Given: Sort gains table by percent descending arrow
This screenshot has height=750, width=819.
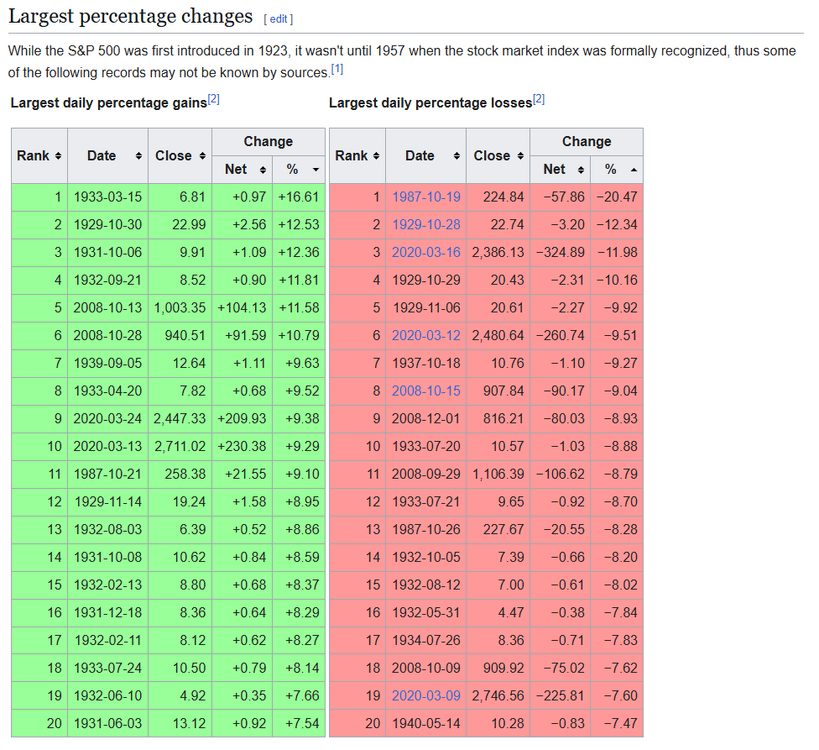Looking at the screenshot, I should [x=315, y=170].
